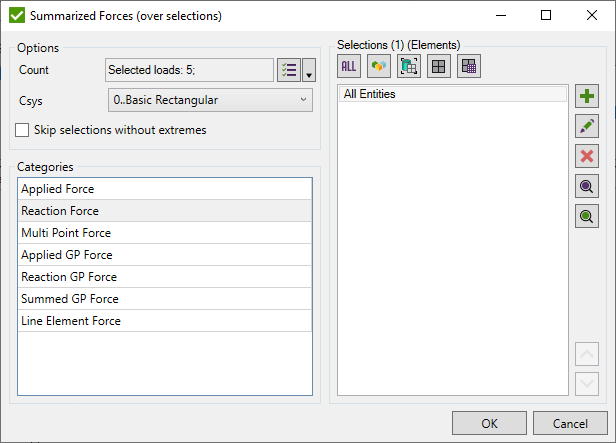Open the Csys Basic Rectangular dropdown
The height and width of the screenshot is (443, 616).
209,100
